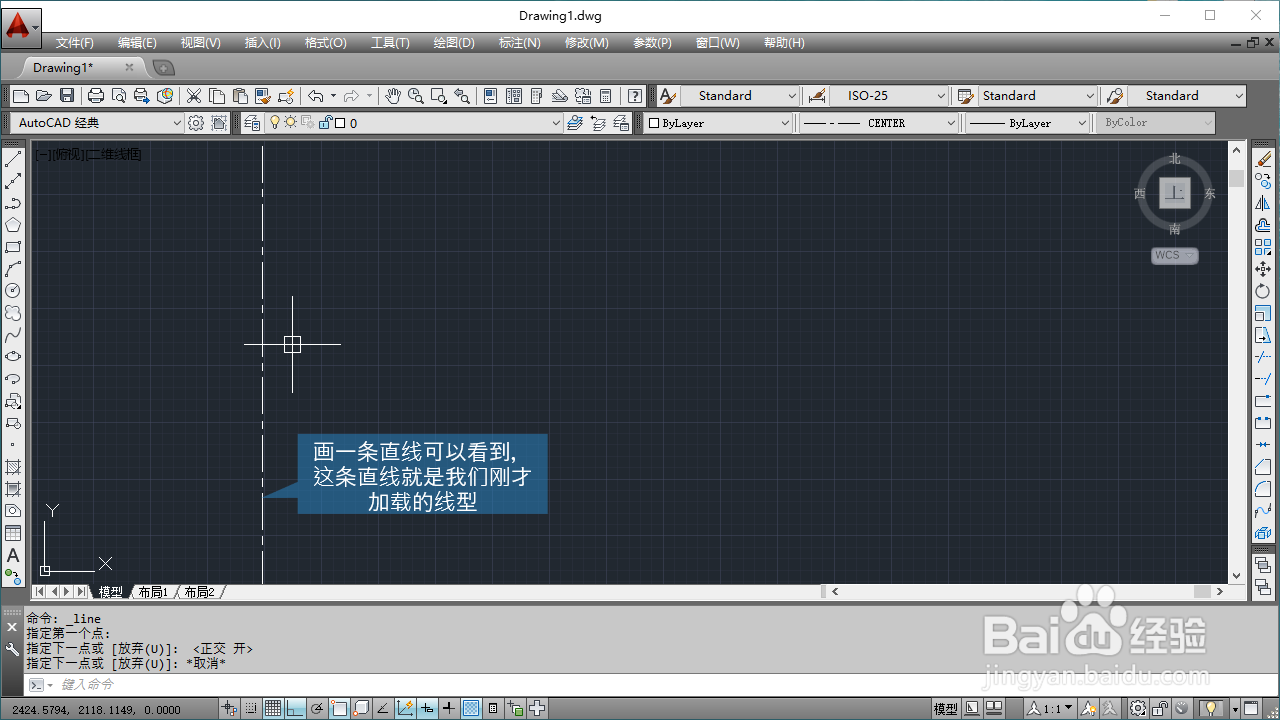Image resolution: width=1280 pixels, height=720 pixels.
Task: Toggle Object Snap in status bar
Action: pyautogui.click(x=339, y=709)
